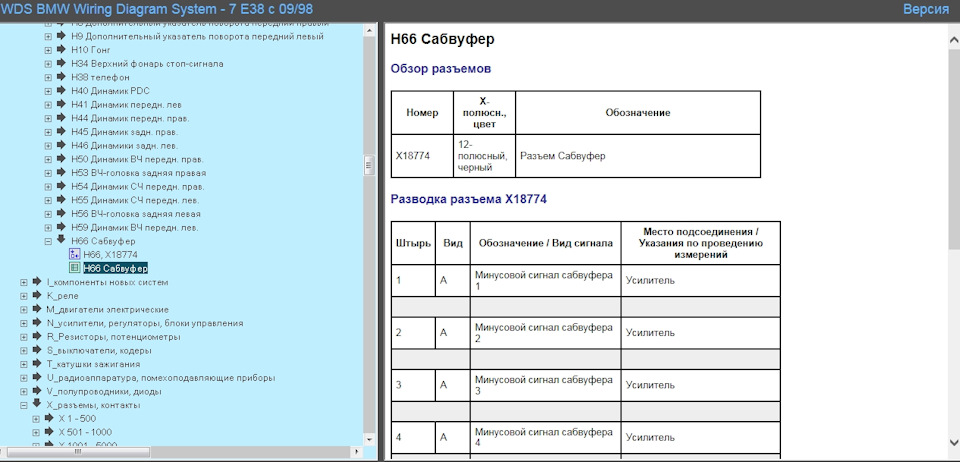Select the highlighted H66 Сабвуфер leaf item
This screenshot has height=462, width=960.
116,269
